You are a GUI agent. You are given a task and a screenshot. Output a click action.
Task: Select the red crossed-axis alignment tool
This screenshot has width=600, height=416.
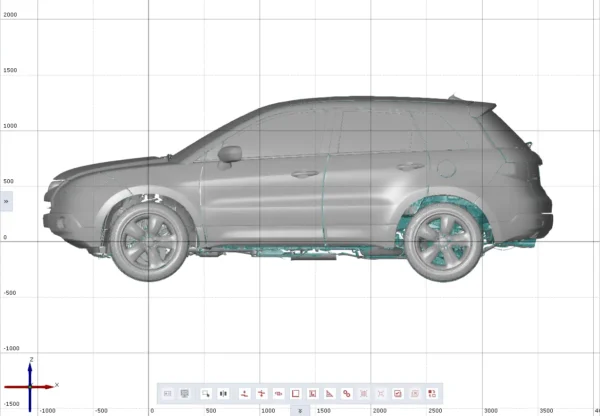pos(262,393)
